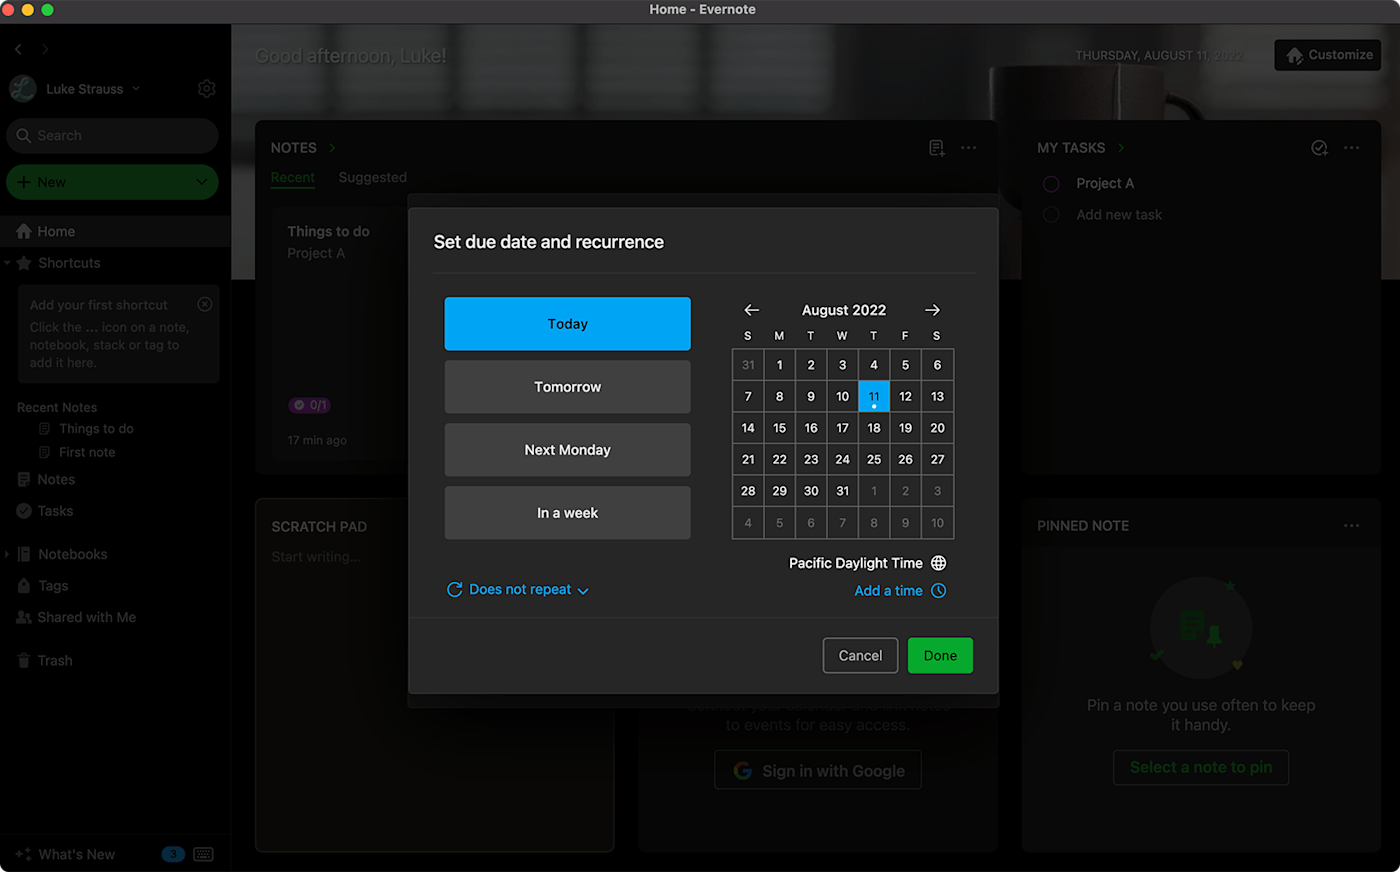
Task: Click Select a note to pin
Action: coord(1201,768)
